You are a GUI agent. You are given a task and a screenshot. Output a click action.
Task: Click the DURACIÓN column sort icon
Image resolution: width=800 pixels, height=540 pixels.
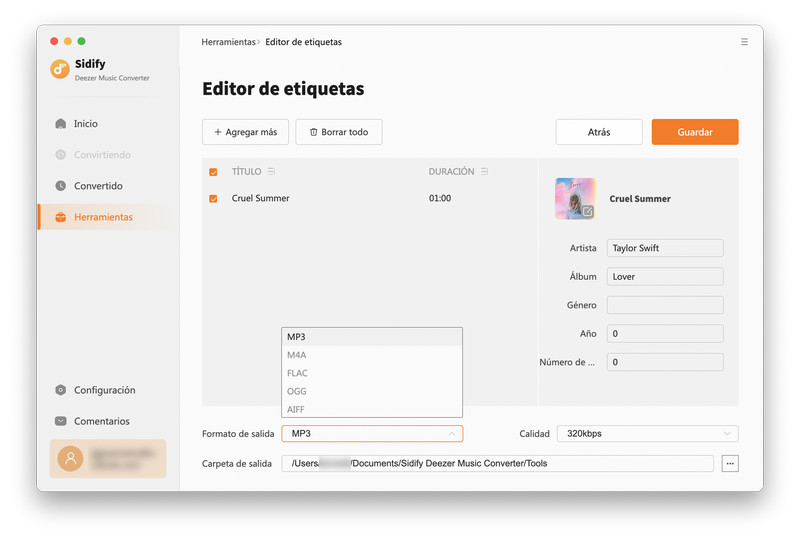pos(484,171)
